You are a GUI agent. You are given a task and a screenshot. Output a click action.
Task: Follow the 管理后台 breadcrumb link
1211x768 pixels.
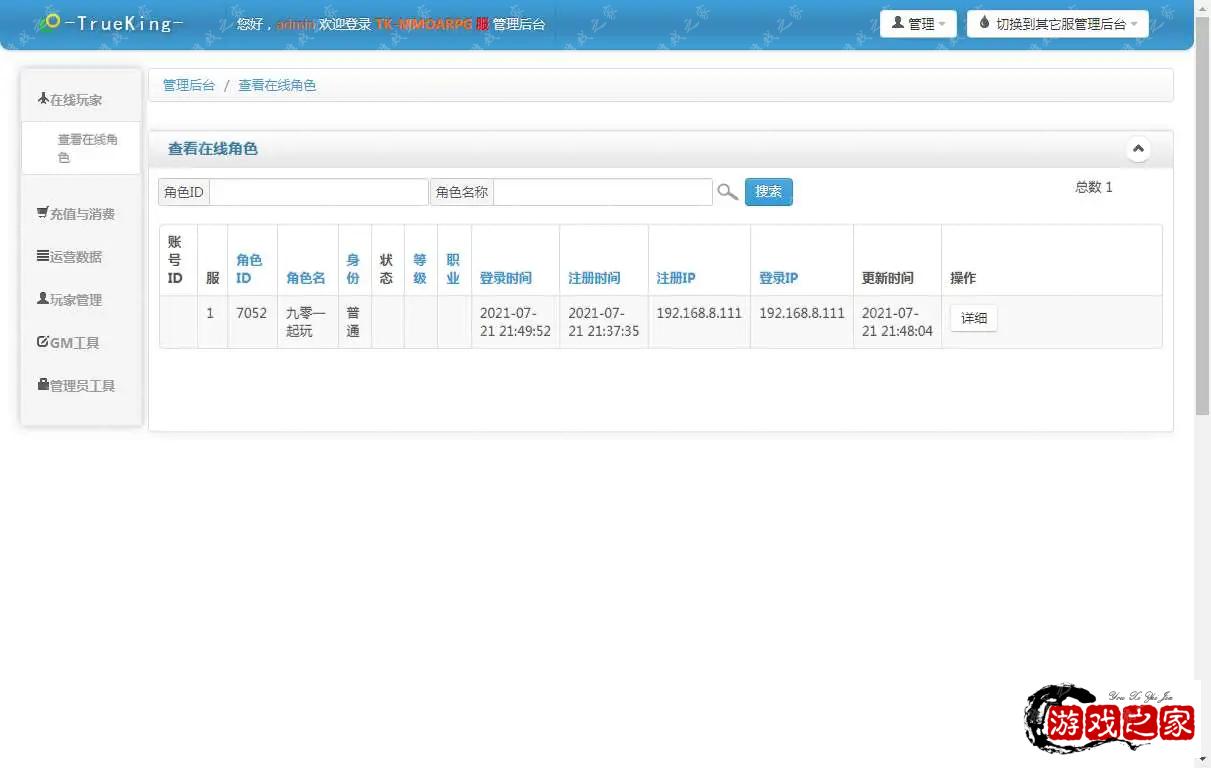(189, 86)
